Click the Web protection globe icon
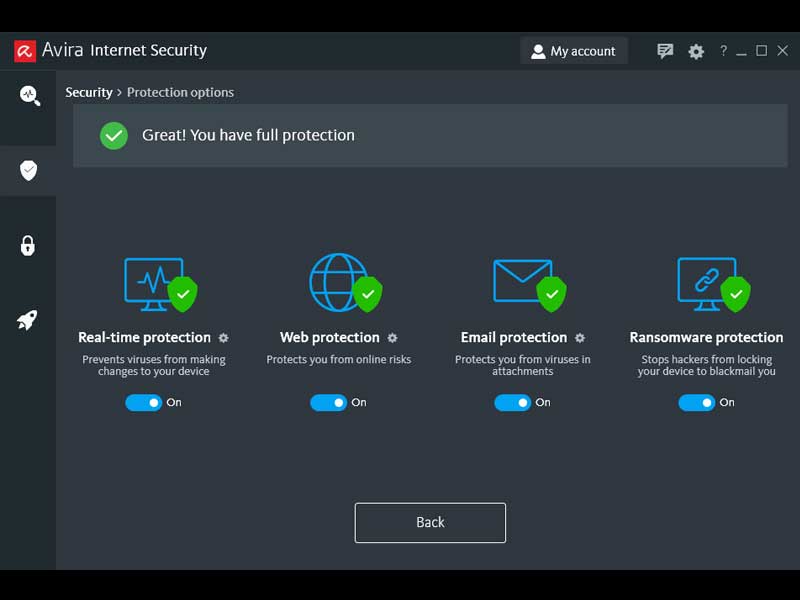Screen dimensions: 800x600 point(338,281)
